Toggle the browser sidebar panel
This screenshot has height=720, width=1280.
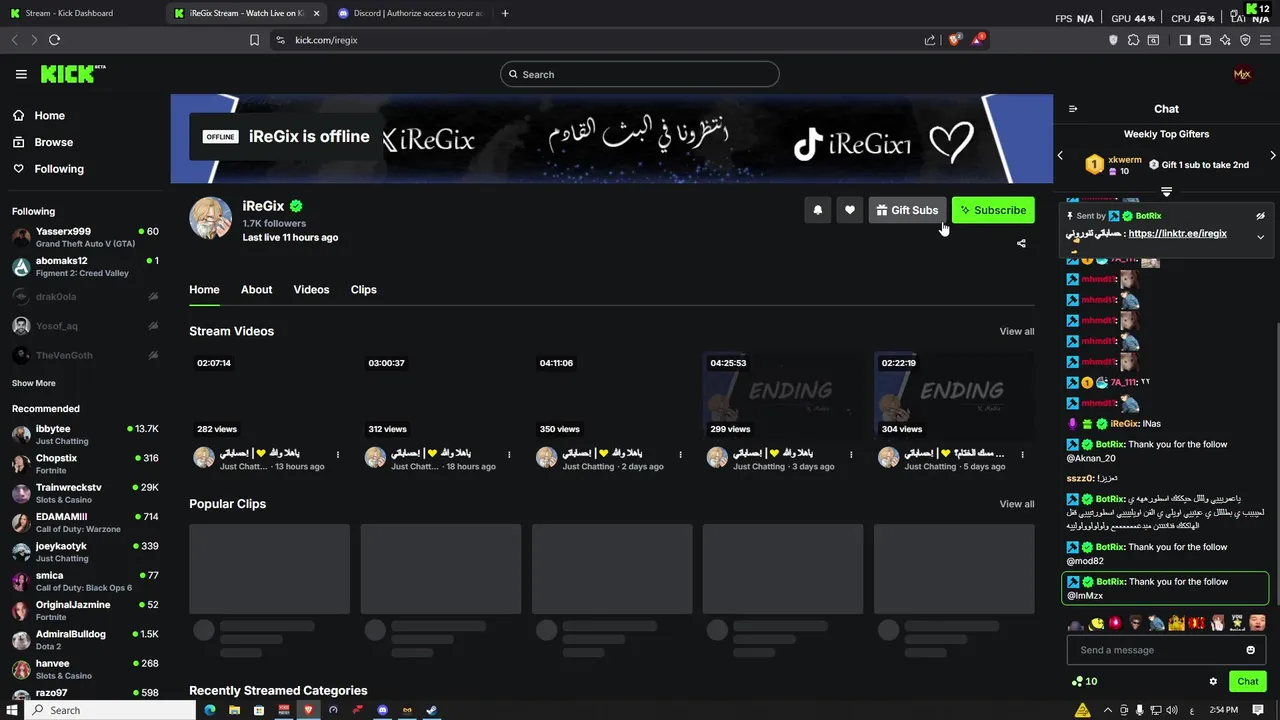(x=1185, y=40)
